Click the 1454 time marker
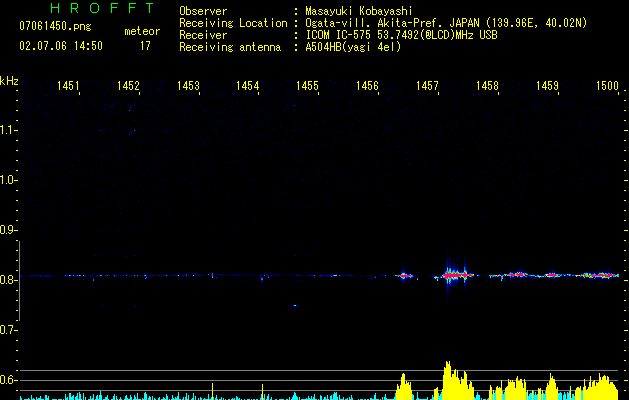The height and width of the screenshot is (400, 629). [248, 86]
